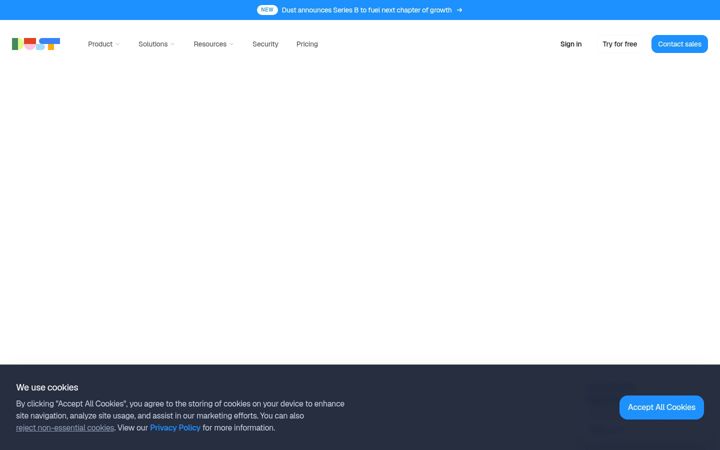Click the NEW badge in top banner

coord(267,10)
